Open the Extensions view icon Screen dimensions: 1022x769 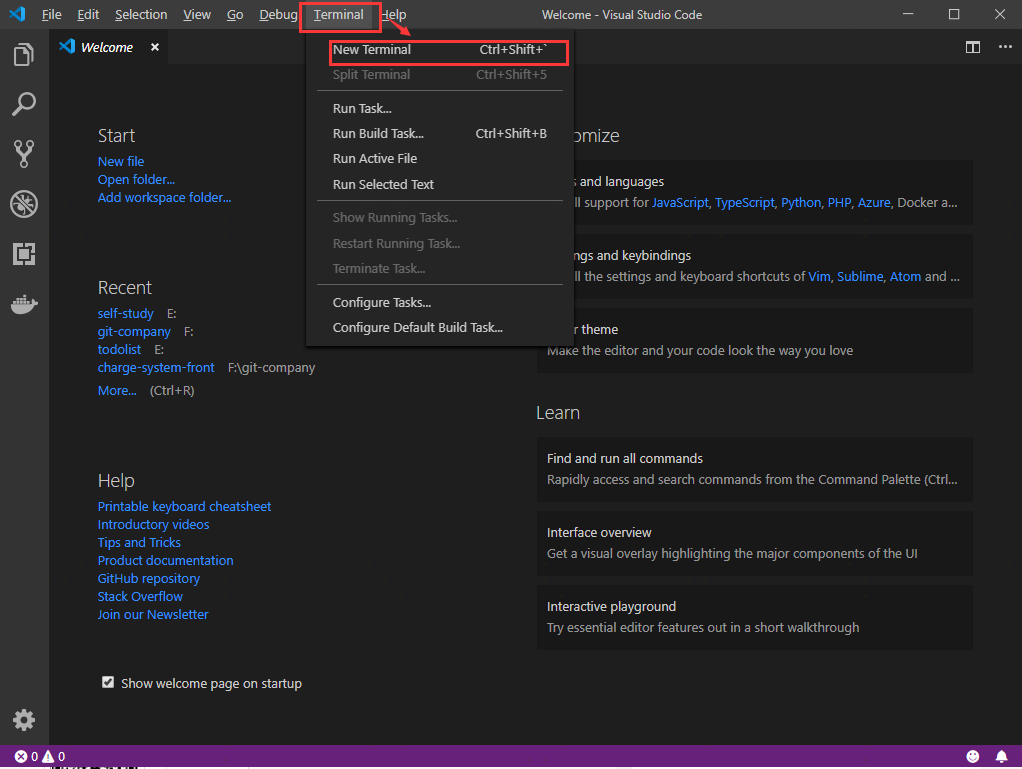click(23, 254)
